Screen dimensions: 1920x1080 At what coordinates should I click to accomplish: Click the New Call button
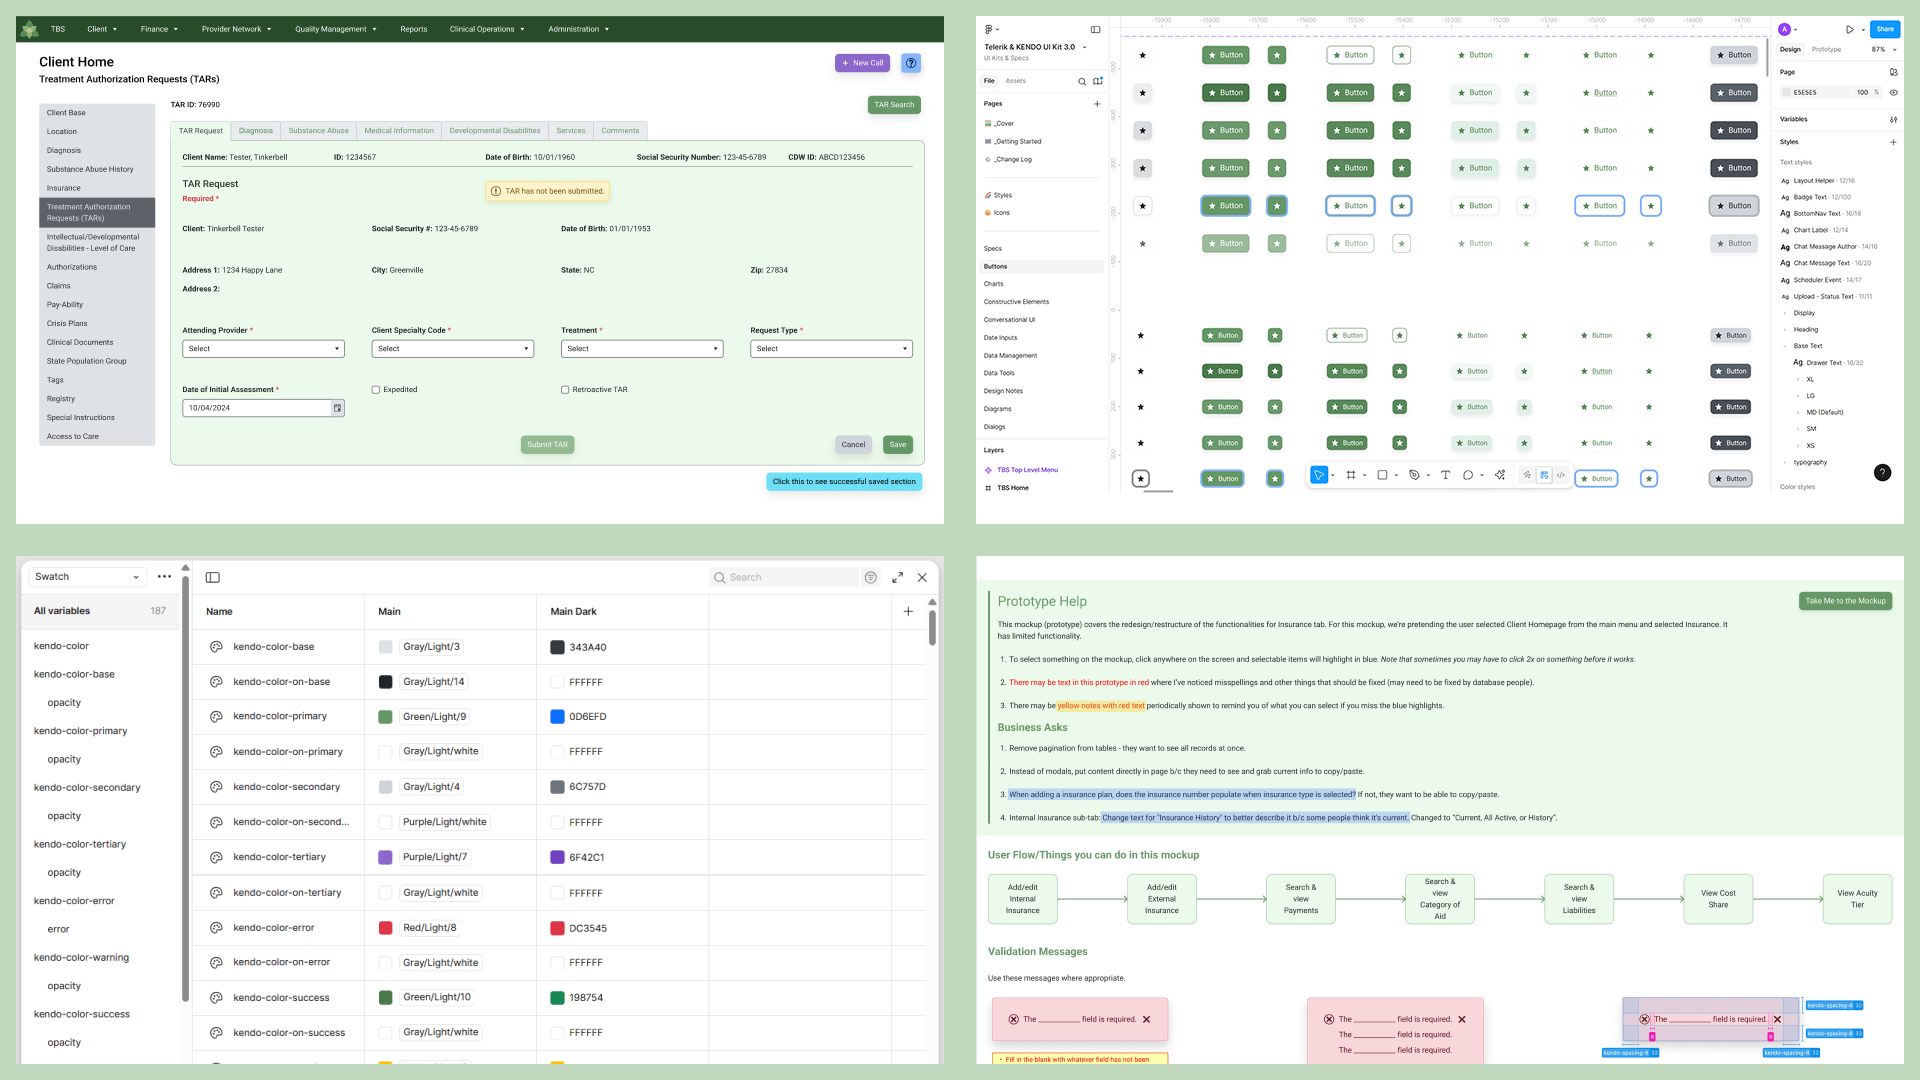[x=862, y=63]
